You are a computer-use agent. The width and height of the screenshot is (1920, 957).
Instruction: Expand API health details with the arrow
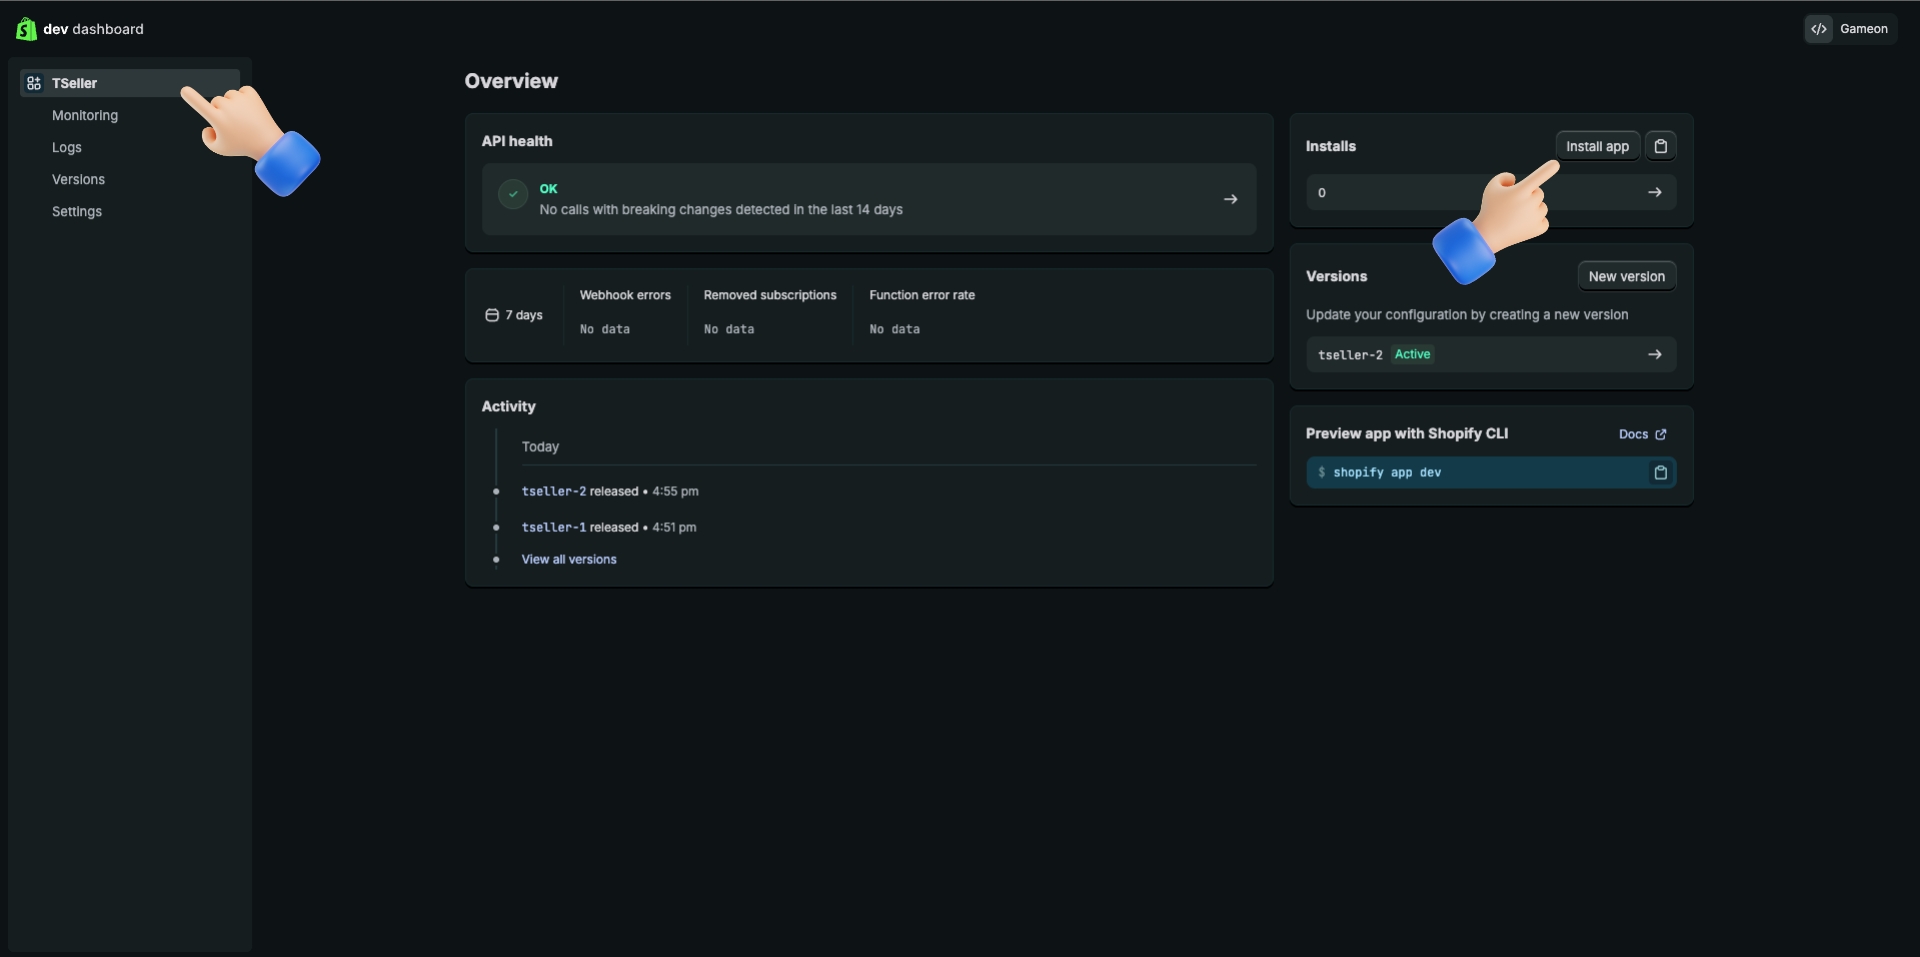click(1230, 198)
